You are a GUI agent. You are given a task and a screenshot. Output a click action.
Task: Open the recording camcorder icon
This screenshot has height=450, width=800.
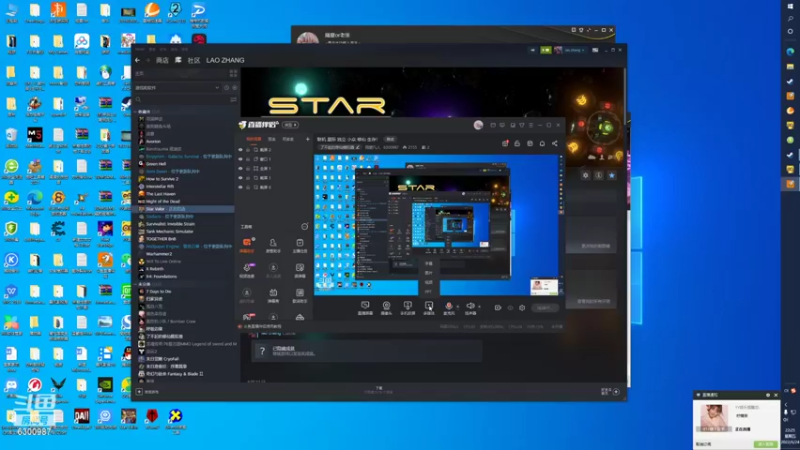(x=497, y=308)
